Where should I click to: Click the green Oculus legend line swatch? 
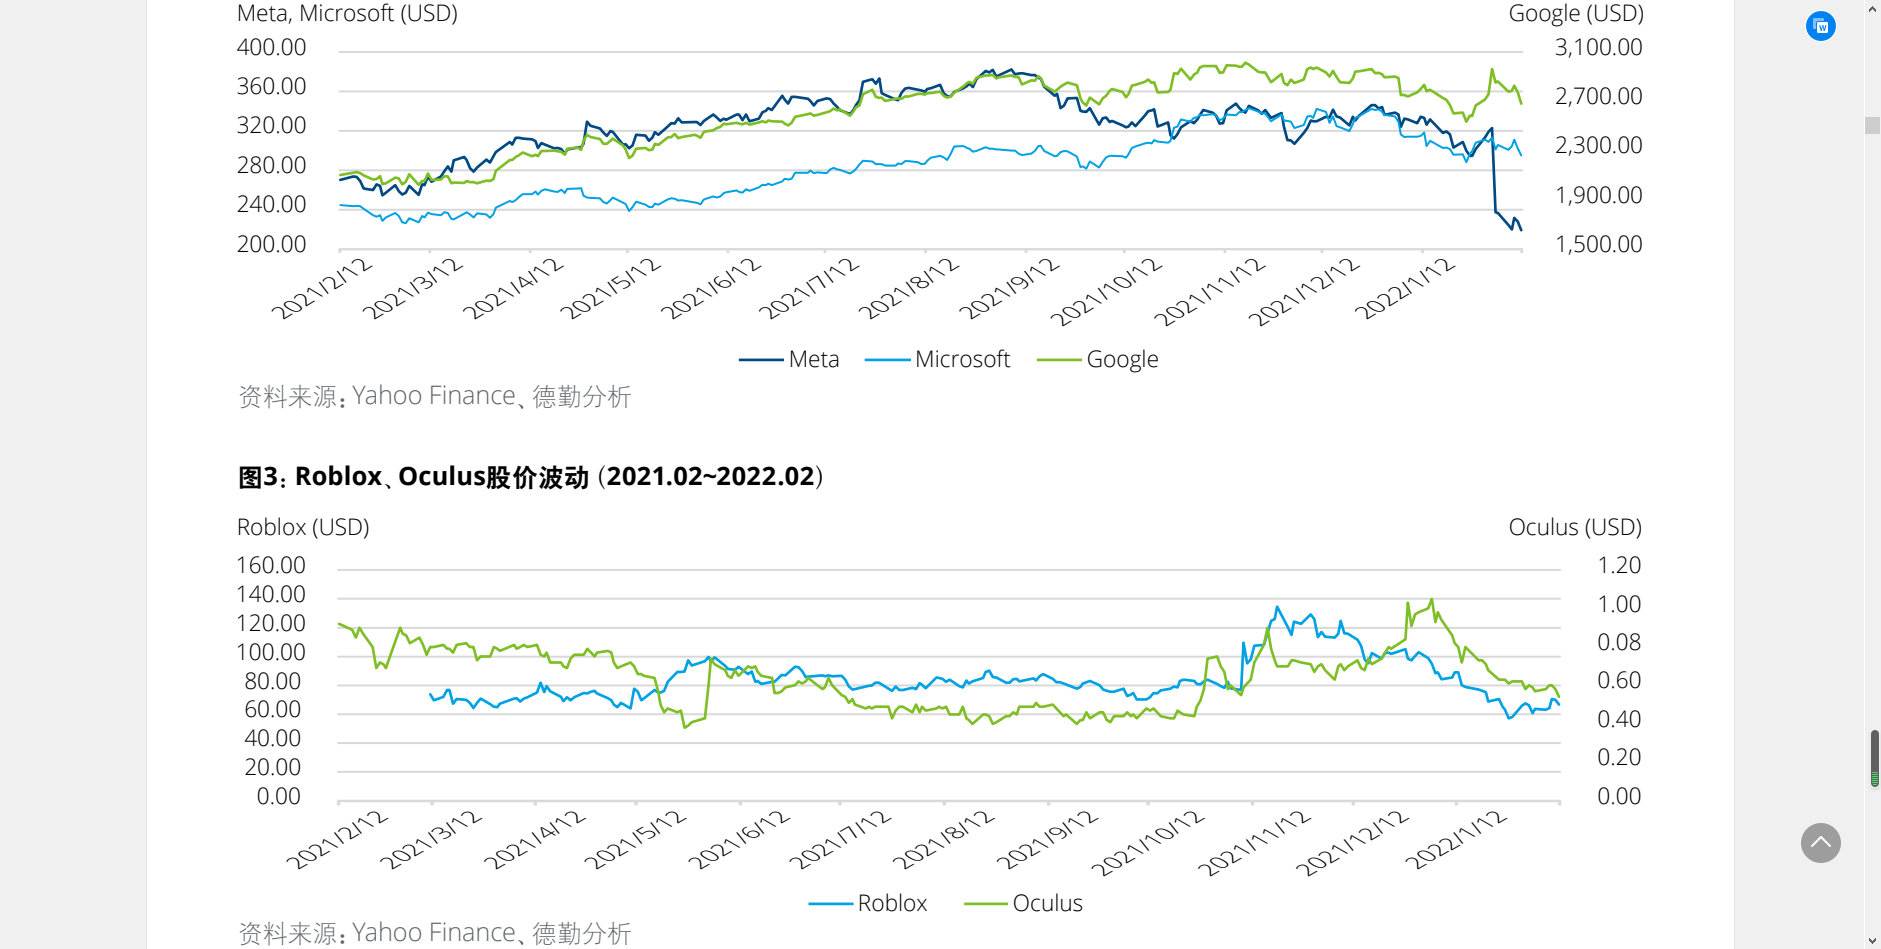[x=985, y=904]
